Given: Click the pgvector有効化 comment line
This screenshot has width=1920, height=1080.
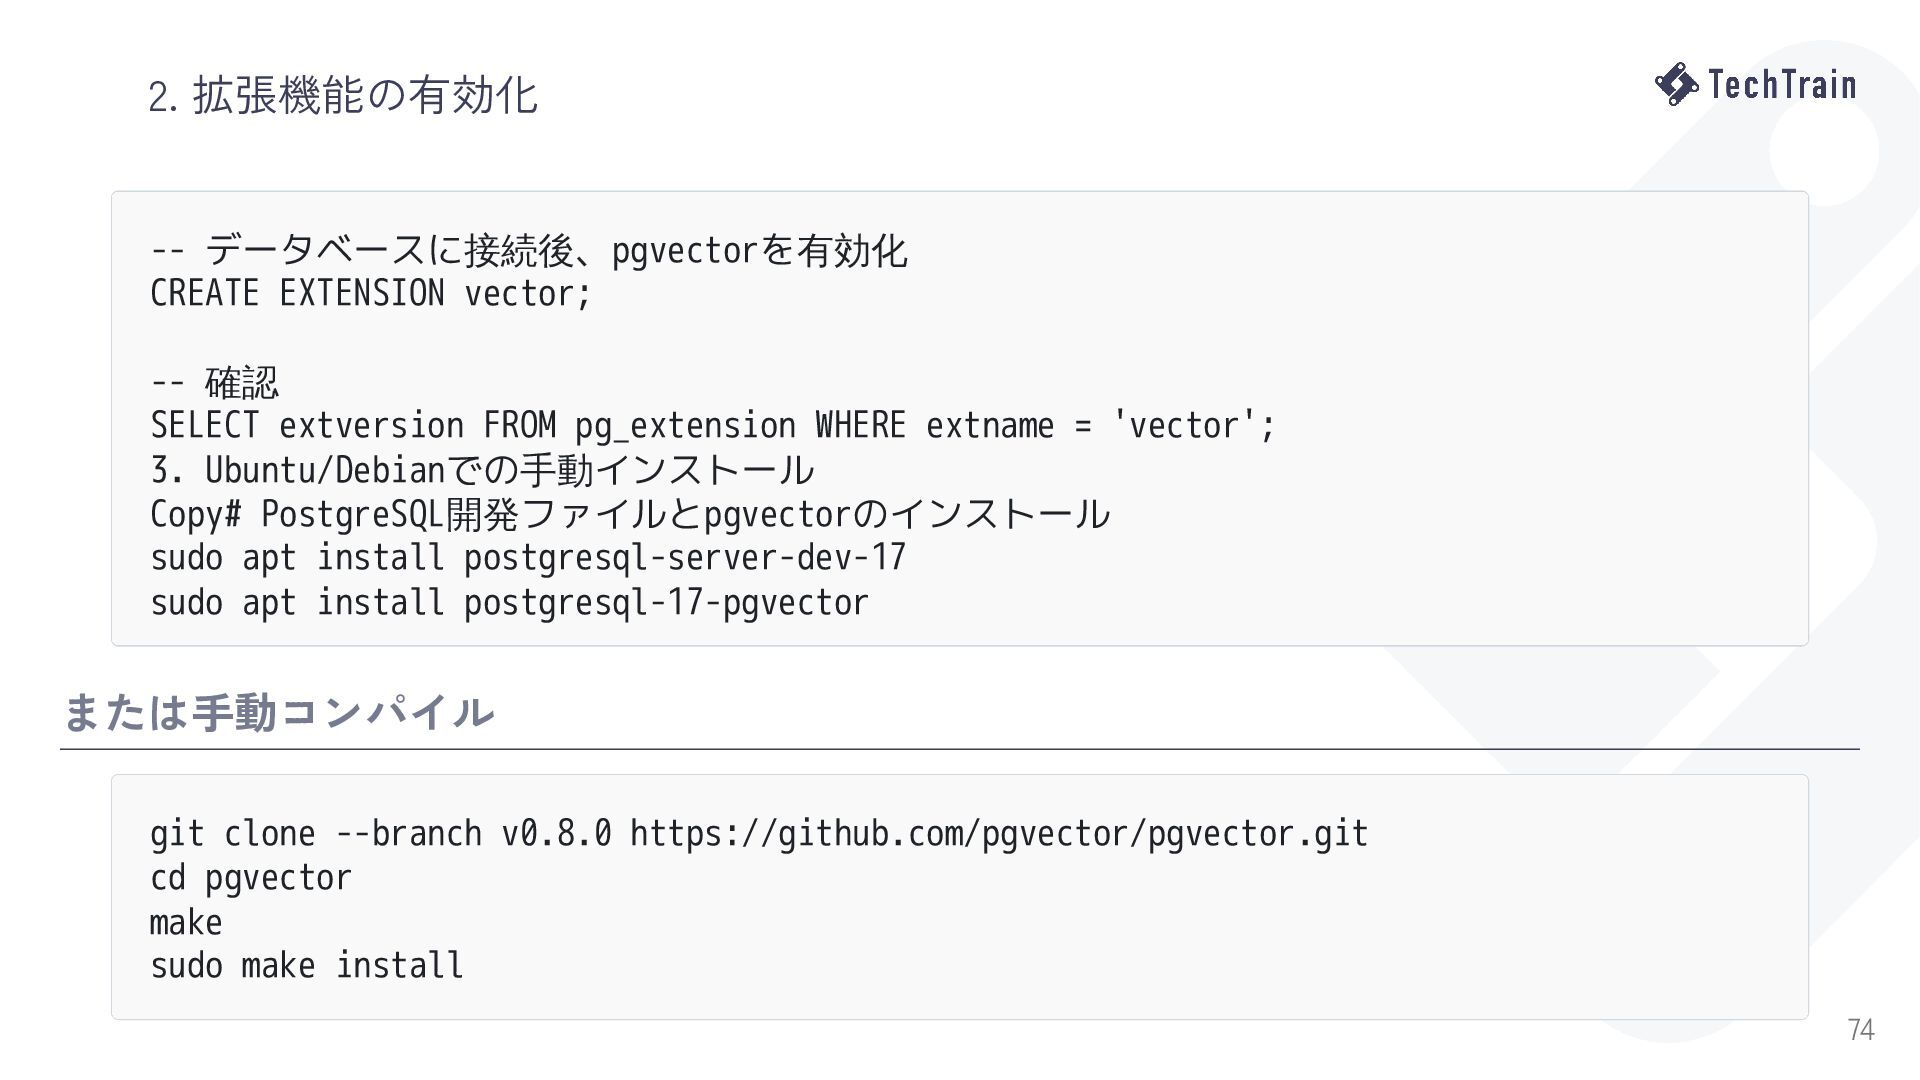Looking at the screenshot, I should [x=529, y=250].
